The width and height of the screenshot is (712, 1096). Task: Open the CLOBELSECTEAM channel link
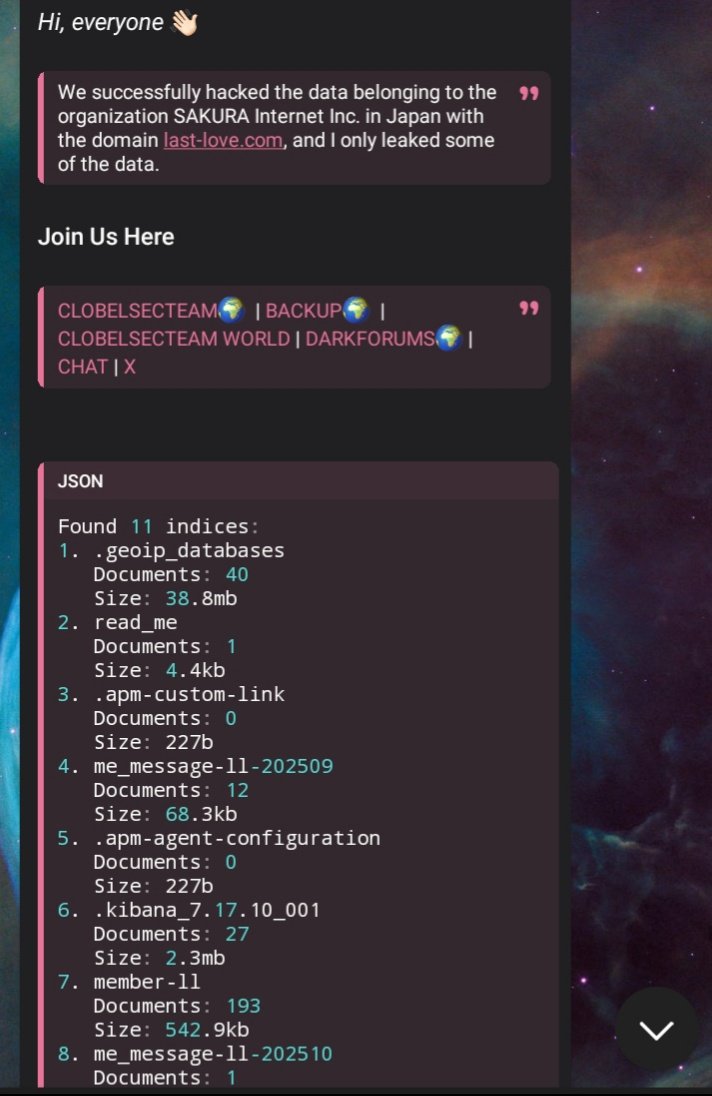click(138, 310)
